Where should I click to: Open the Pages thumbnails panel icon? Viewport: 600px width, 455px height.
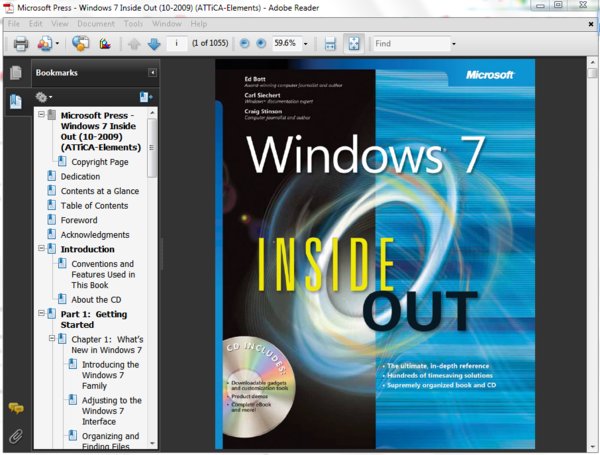tap(16, 73)
